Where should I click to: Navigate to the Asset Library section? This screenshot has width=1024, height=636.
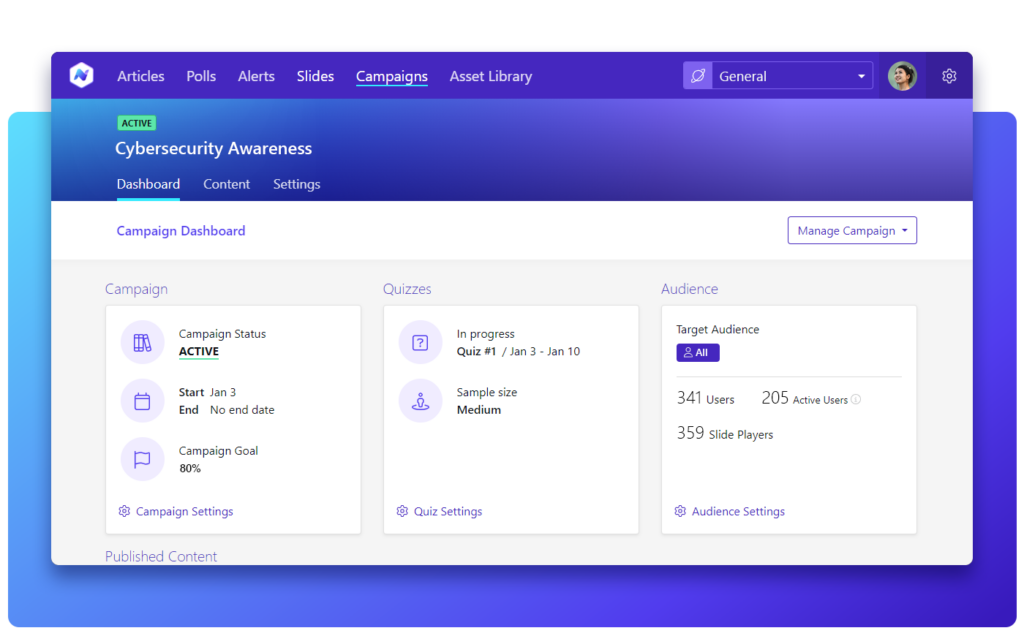(490, 76)
